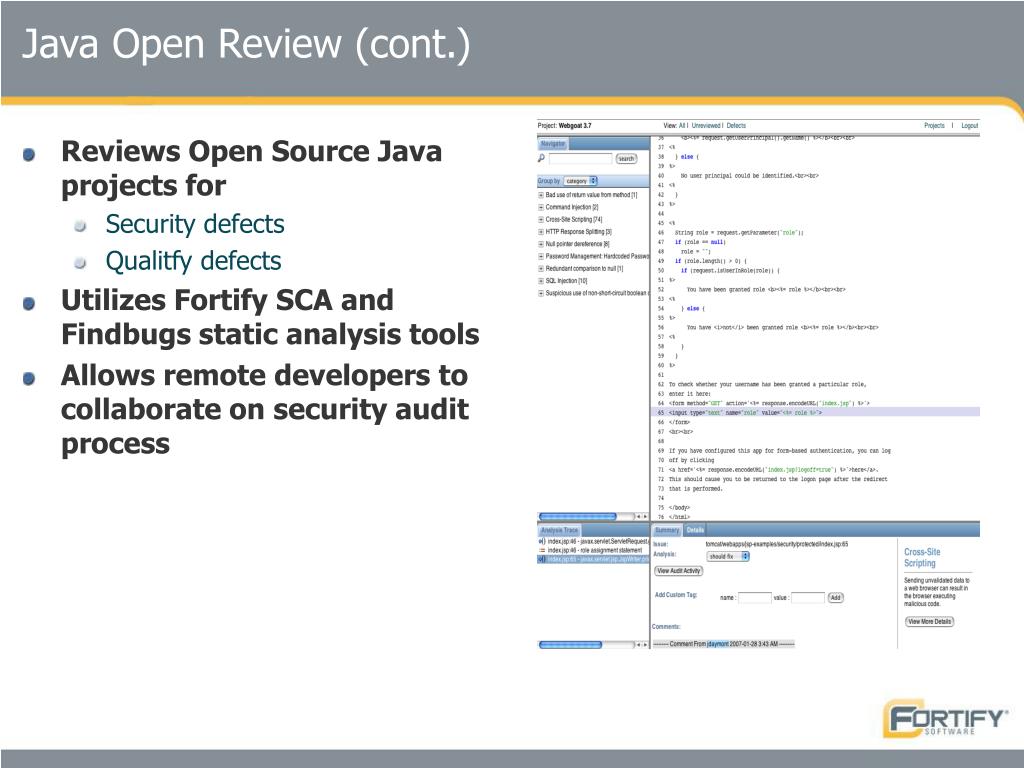Click the Analysis Trace scrollbar left arrow
1024x768 pixels.
(639, 645)
